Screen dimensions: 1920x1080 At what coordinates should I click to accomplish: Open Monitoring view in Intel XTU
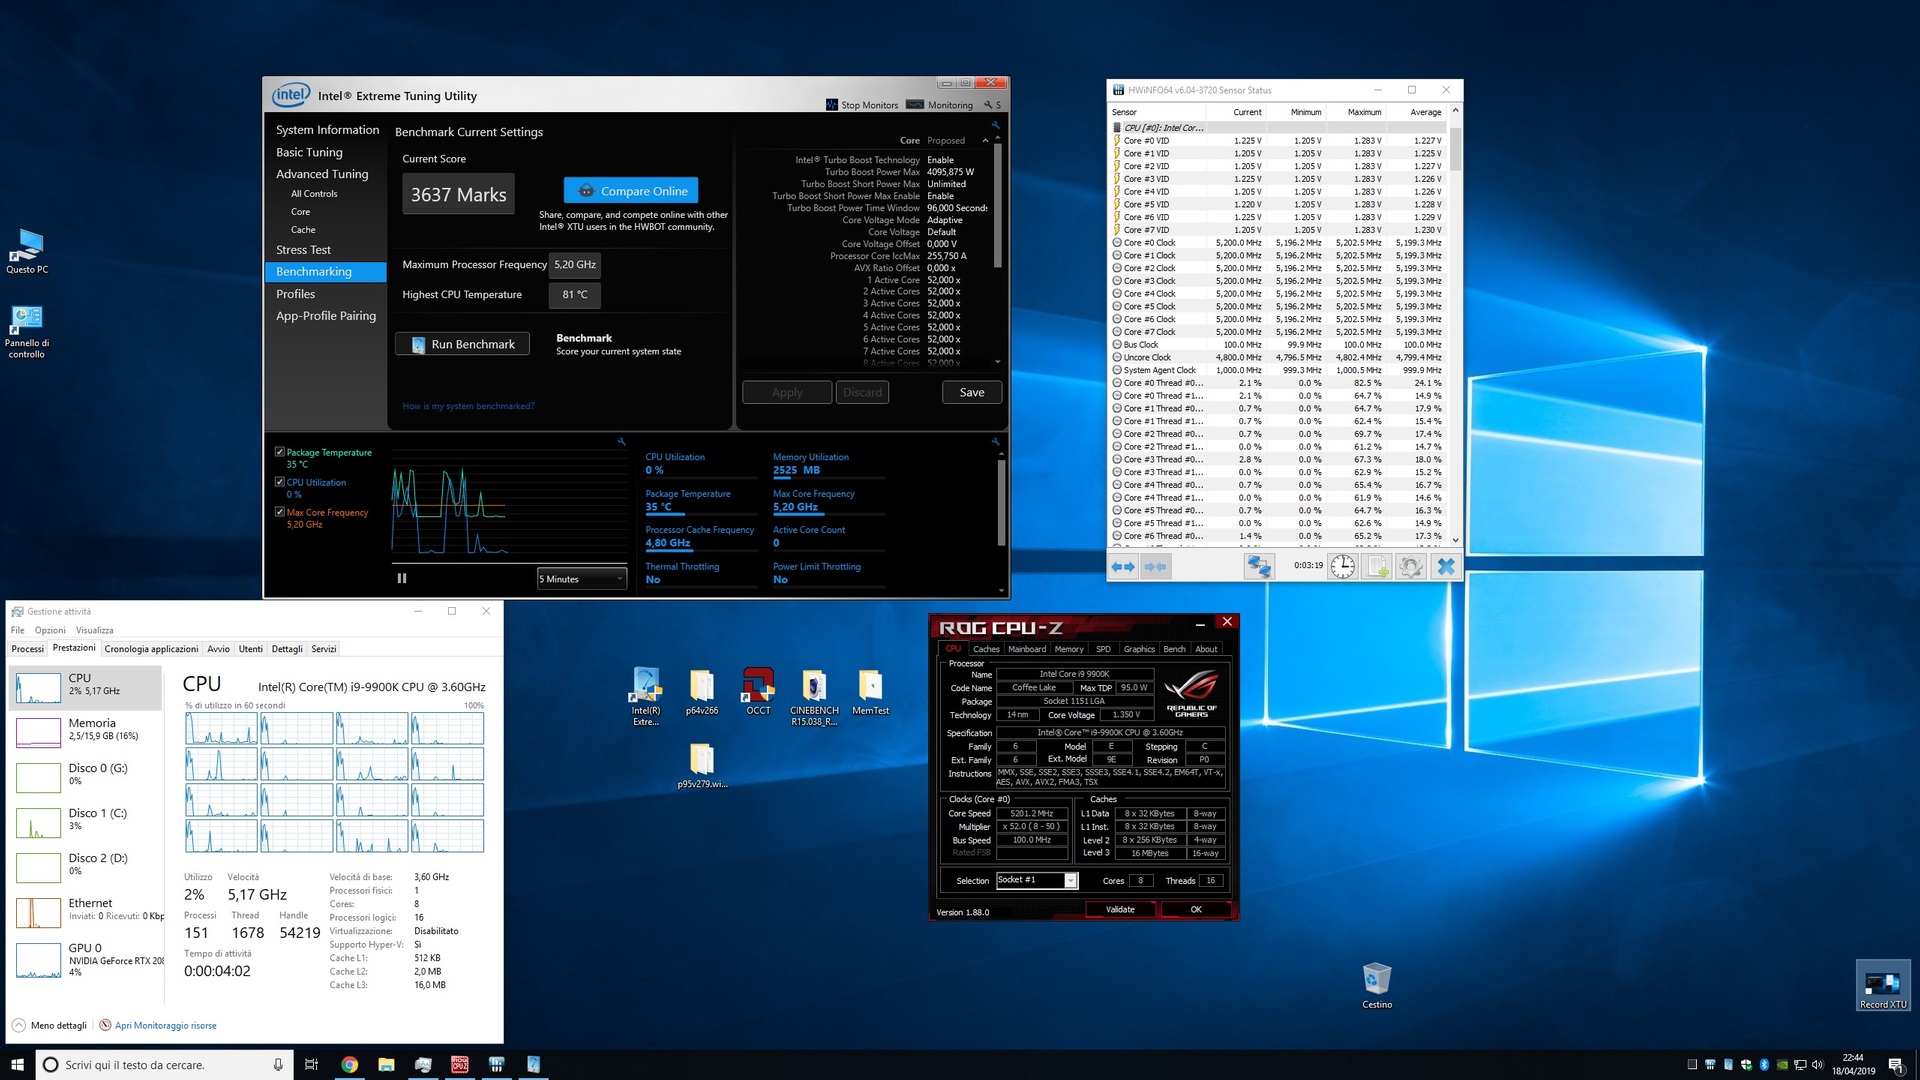pyautogui.click(x=939, y=105)
